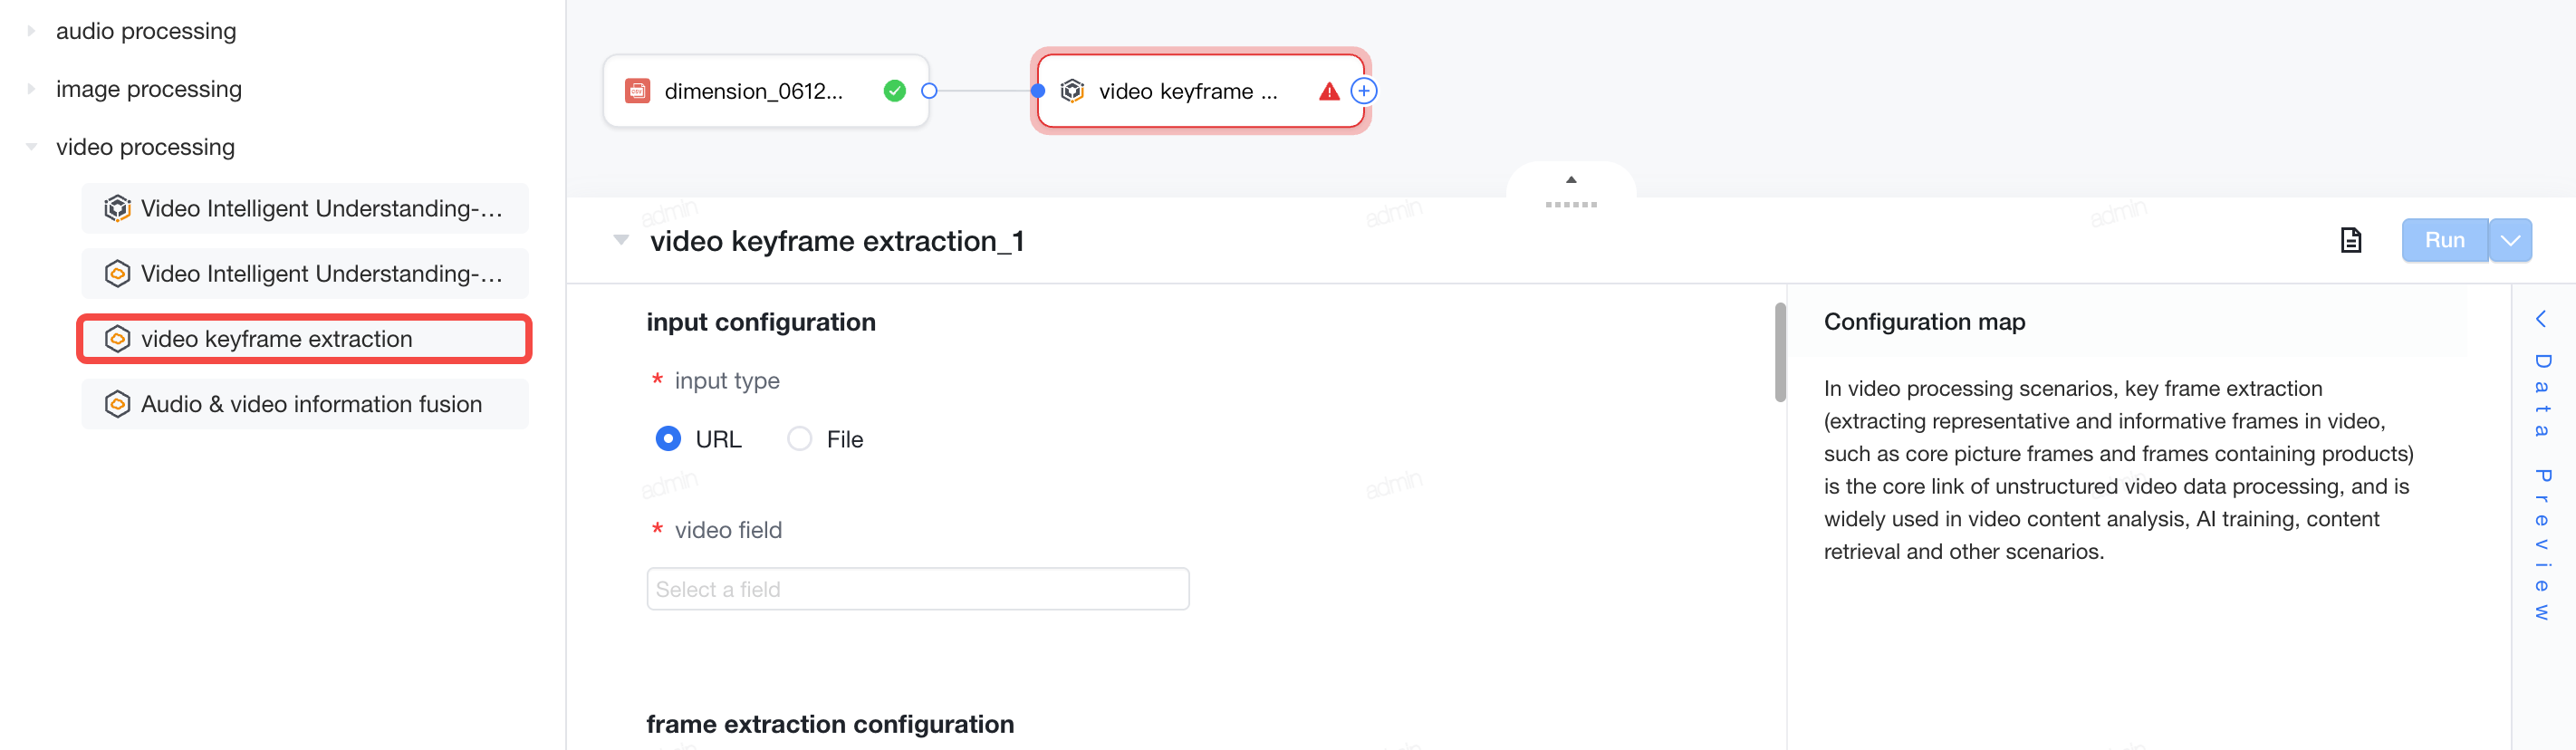Click the Run button

coord(2444,240)
